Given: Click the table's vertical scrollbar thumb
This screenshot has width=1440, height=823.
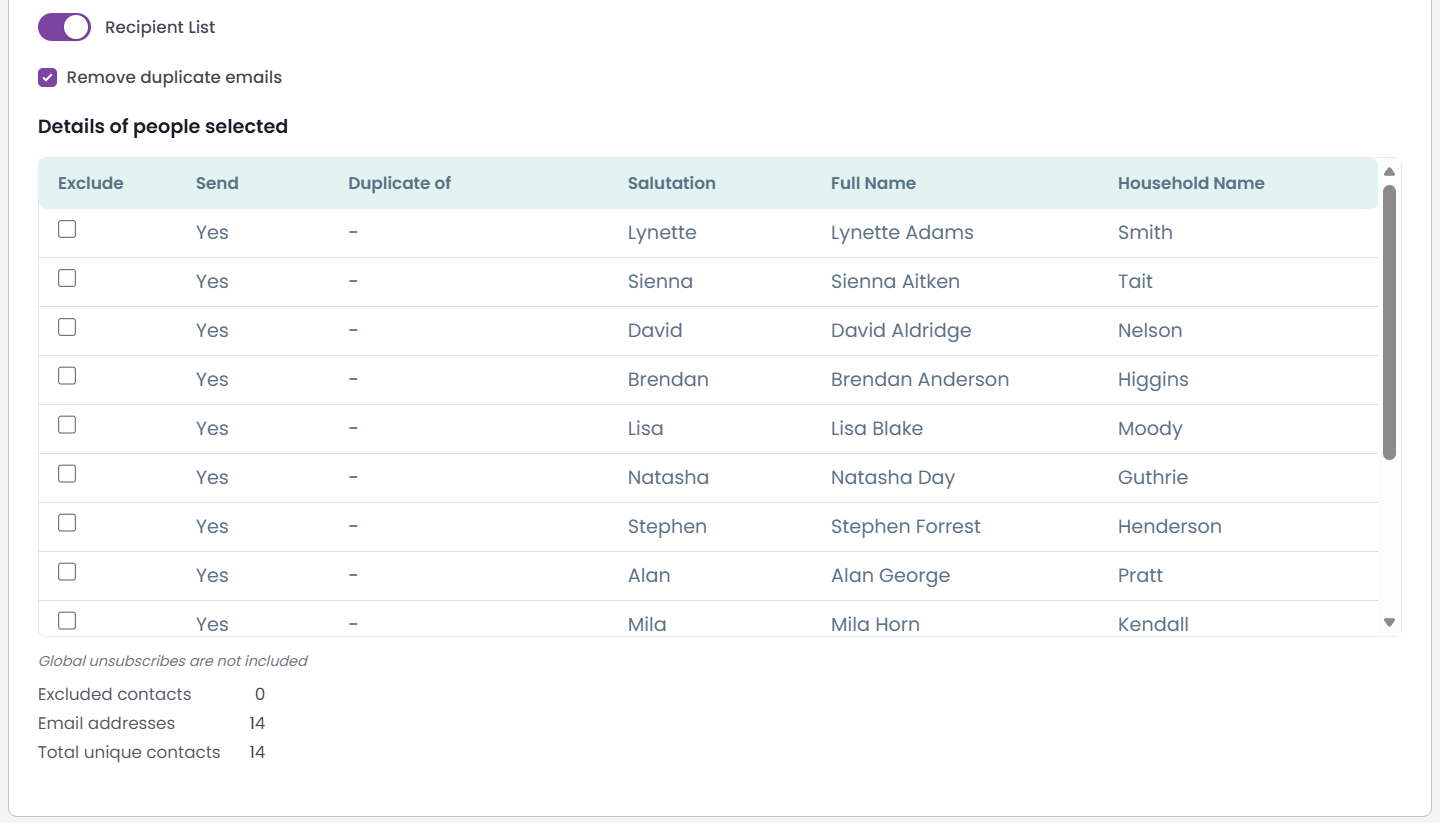Looking at the screenshot, I should (x=1389, y=322).
